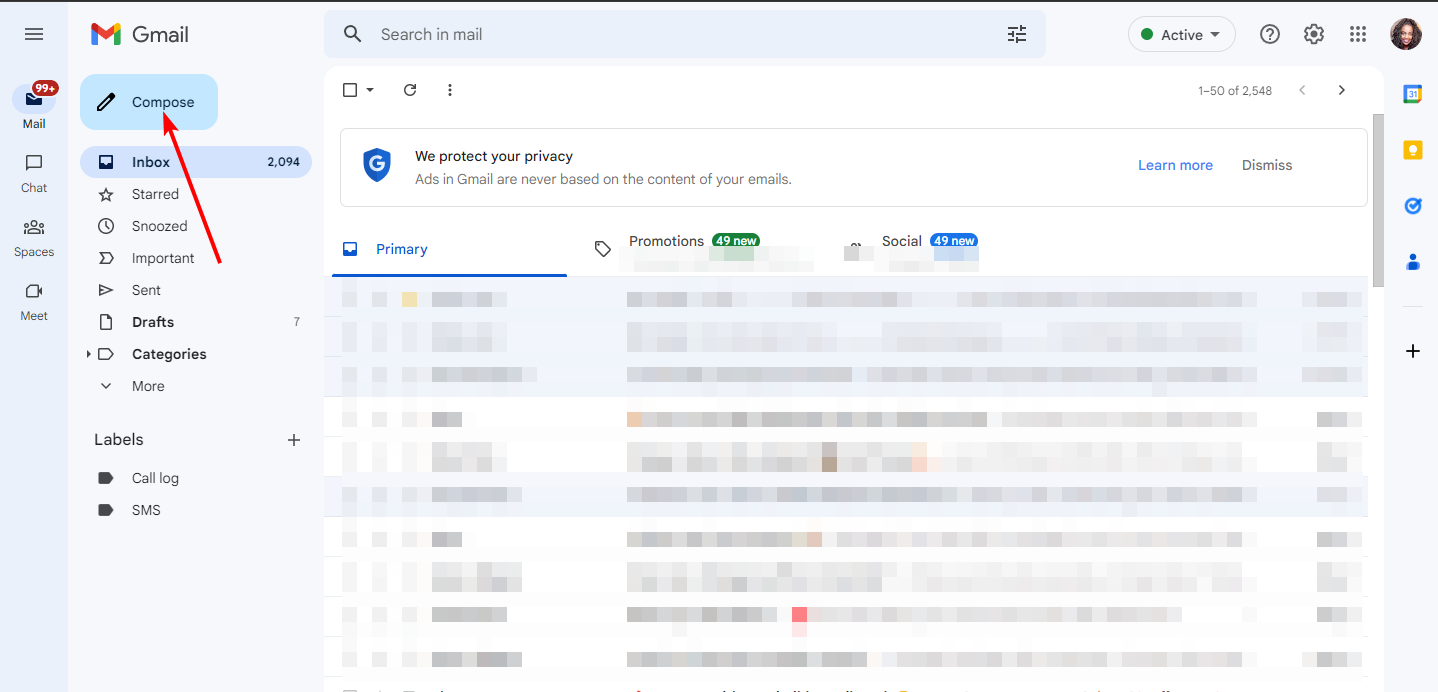Open Google Contacts in the side panel
The width and height of the screenshot is (1438, 692).
pos(1412,262)
